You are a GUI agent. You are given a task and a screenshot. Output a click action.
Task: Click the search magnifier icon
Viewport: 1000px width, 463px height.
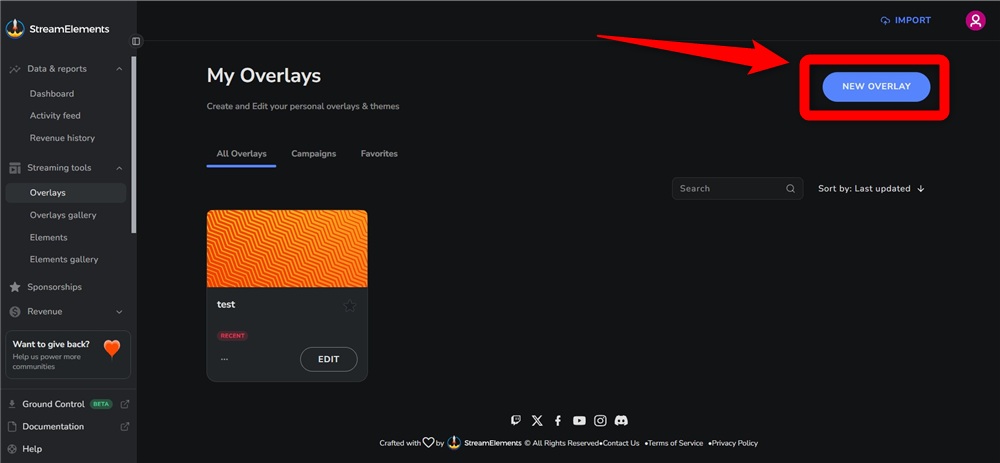[790, 189]
